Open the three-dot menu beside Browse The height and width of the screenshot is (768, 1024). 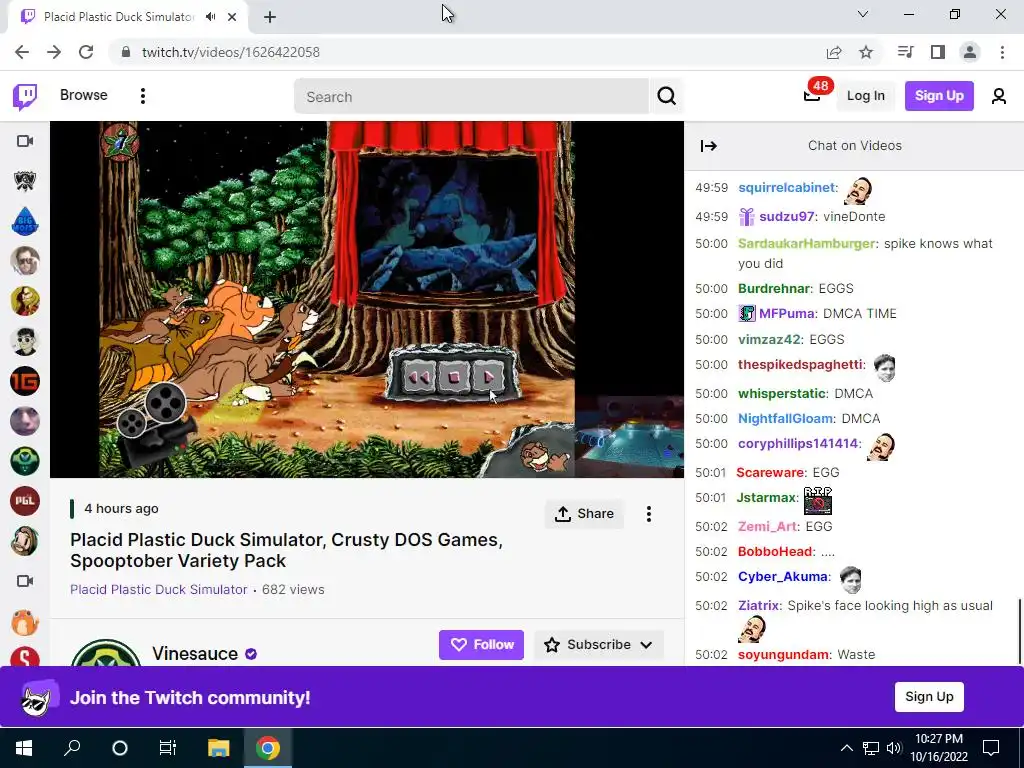point(142,96)
